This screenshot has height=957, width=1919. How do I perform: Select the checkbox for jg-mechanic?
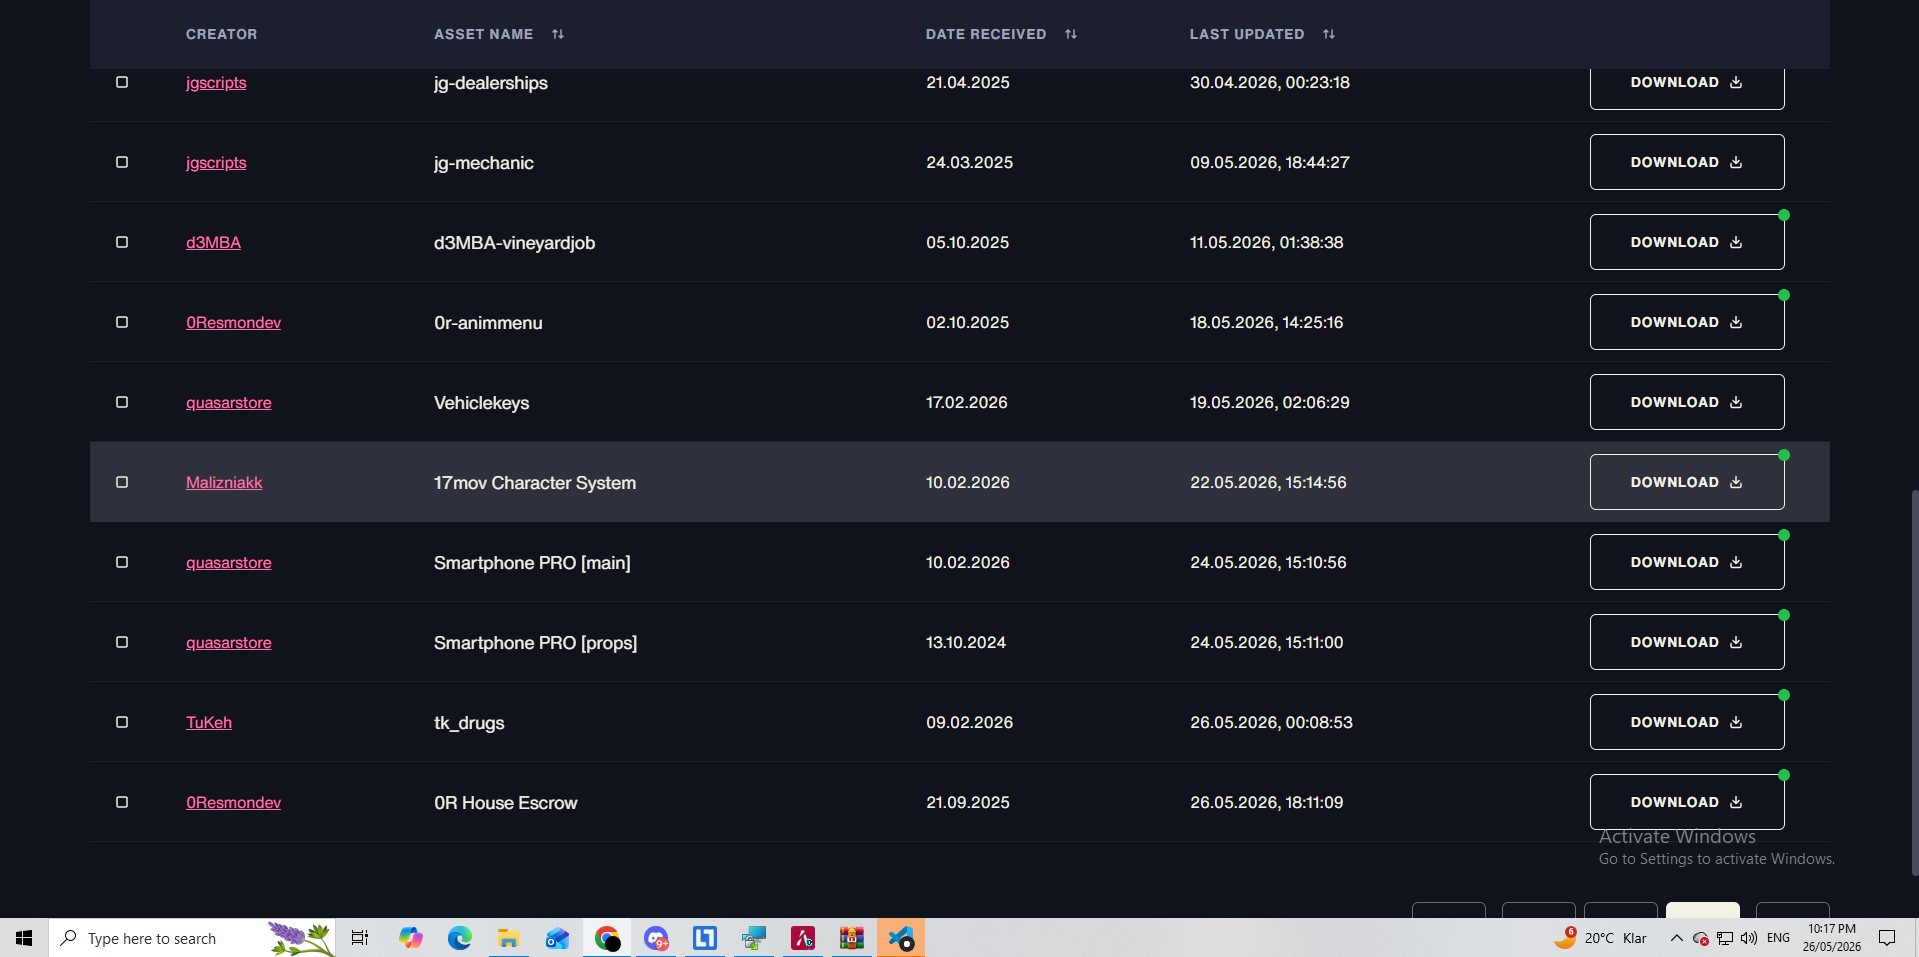tap(122, 162)
